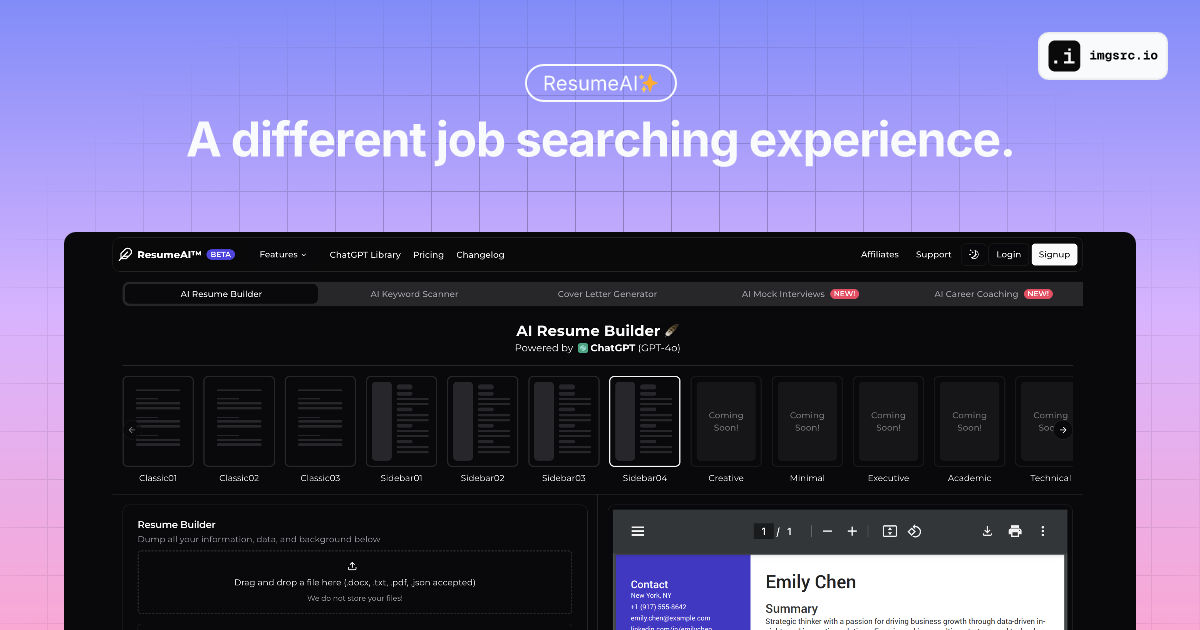This screenshot has height=630, width=1200.
Task: Rotate the resume preview page
Action: pos(915,531)
